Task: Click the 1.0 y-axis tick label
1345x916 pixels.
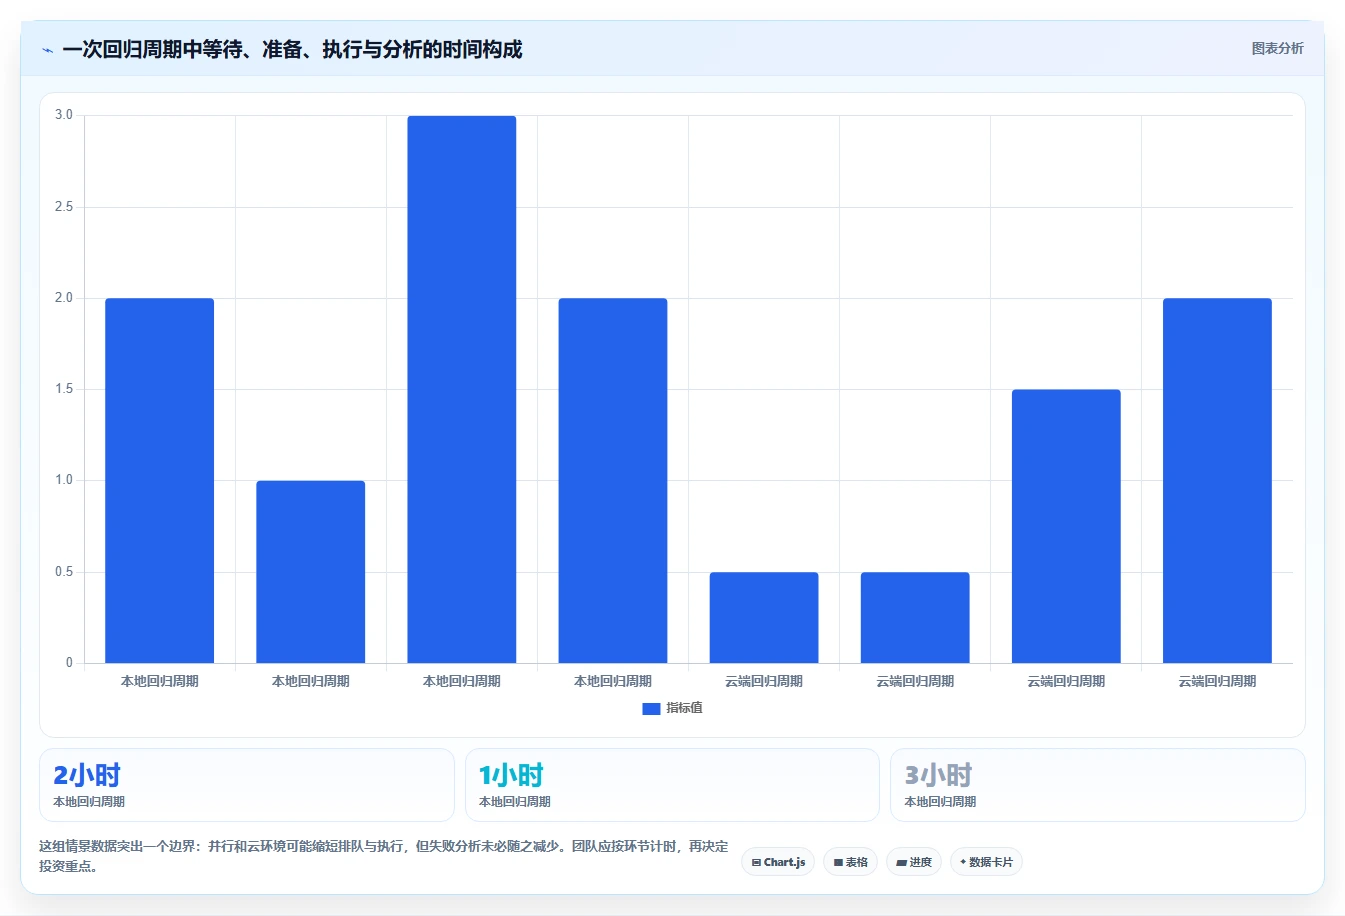Action: click(64, 480)
